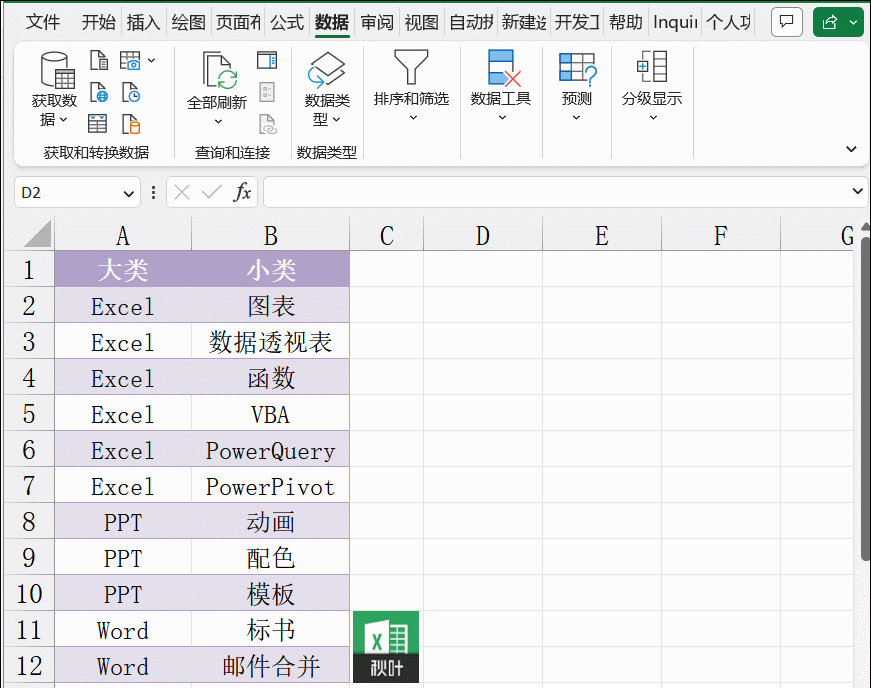Click the grayed-out Edit Links icon
This screenshot has height=688, width=871.
pyautogui.click(x=267, y=124)
